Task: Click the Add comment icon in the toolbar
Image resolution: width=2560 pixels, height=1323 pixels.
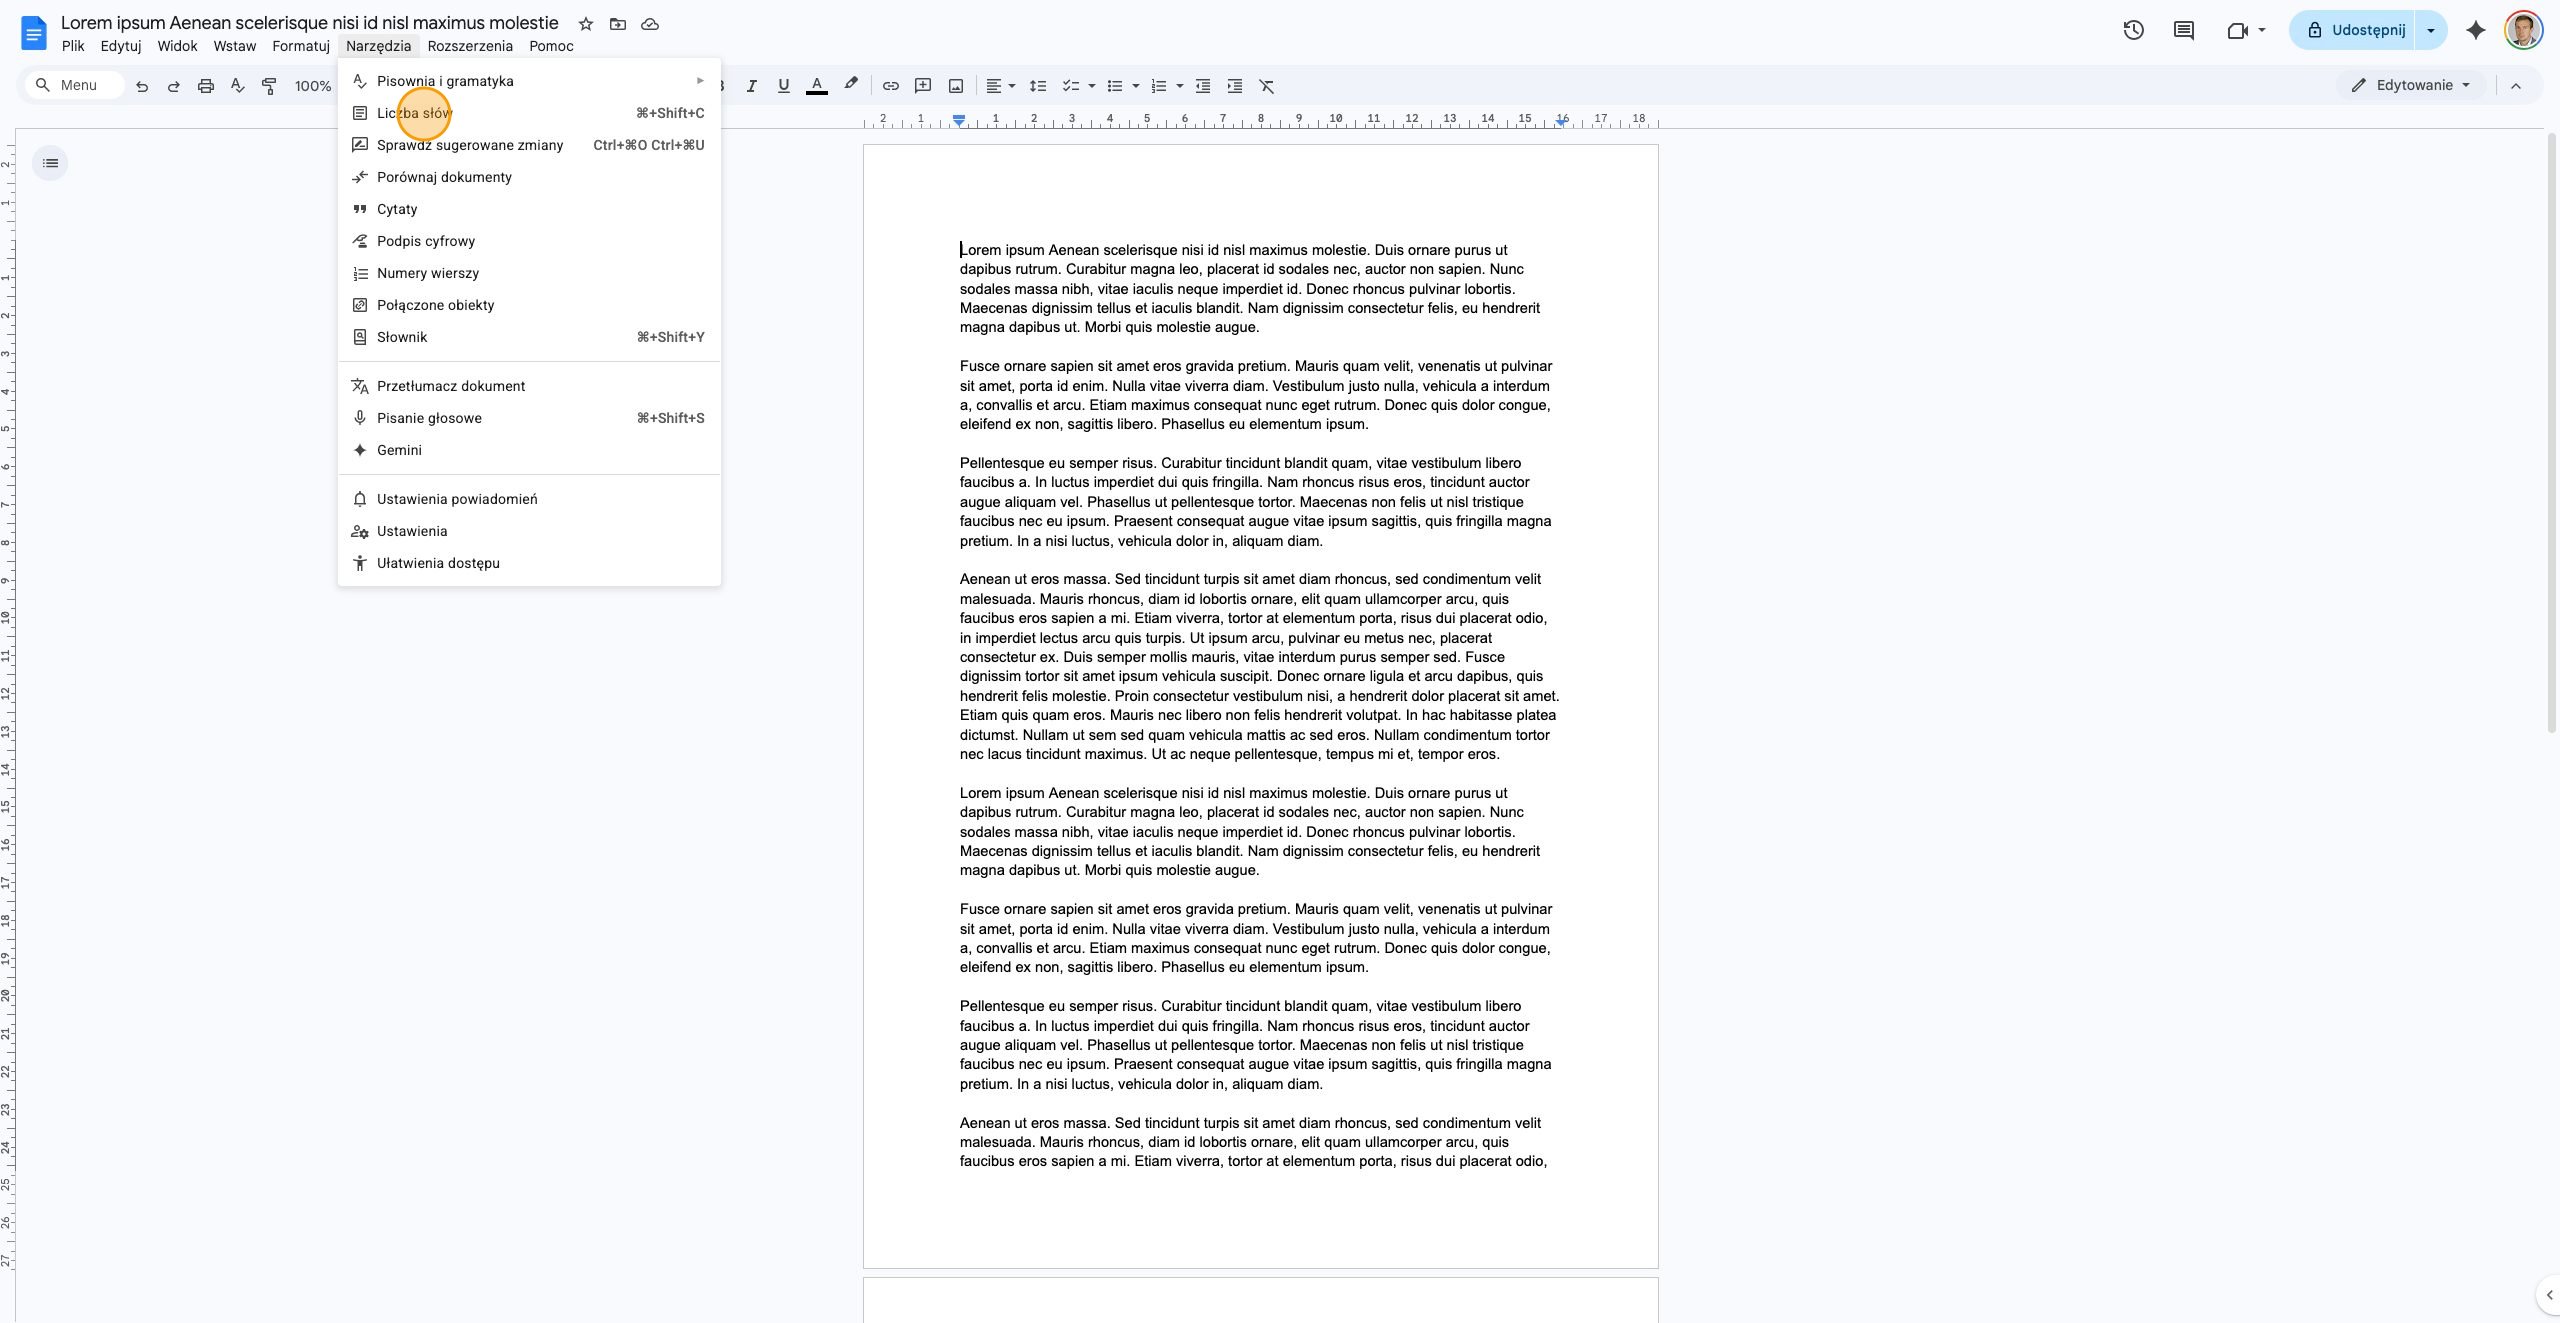Action: tap(923, 86)
